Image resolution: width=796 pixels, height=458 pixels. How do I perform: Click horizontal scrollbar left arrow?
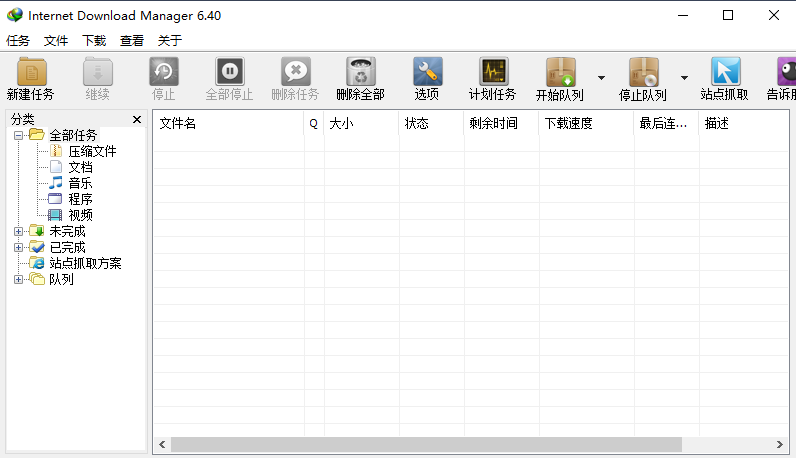[x=162, y=445]
